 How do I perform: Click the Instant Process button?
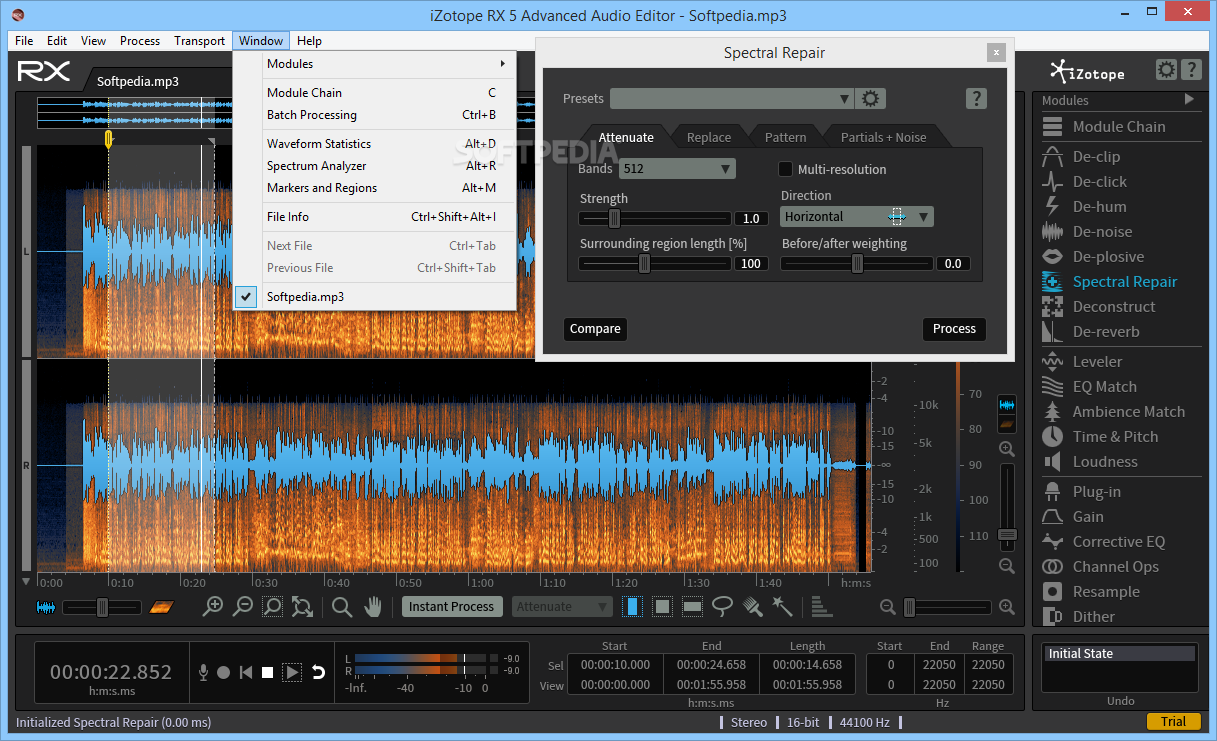451,606
